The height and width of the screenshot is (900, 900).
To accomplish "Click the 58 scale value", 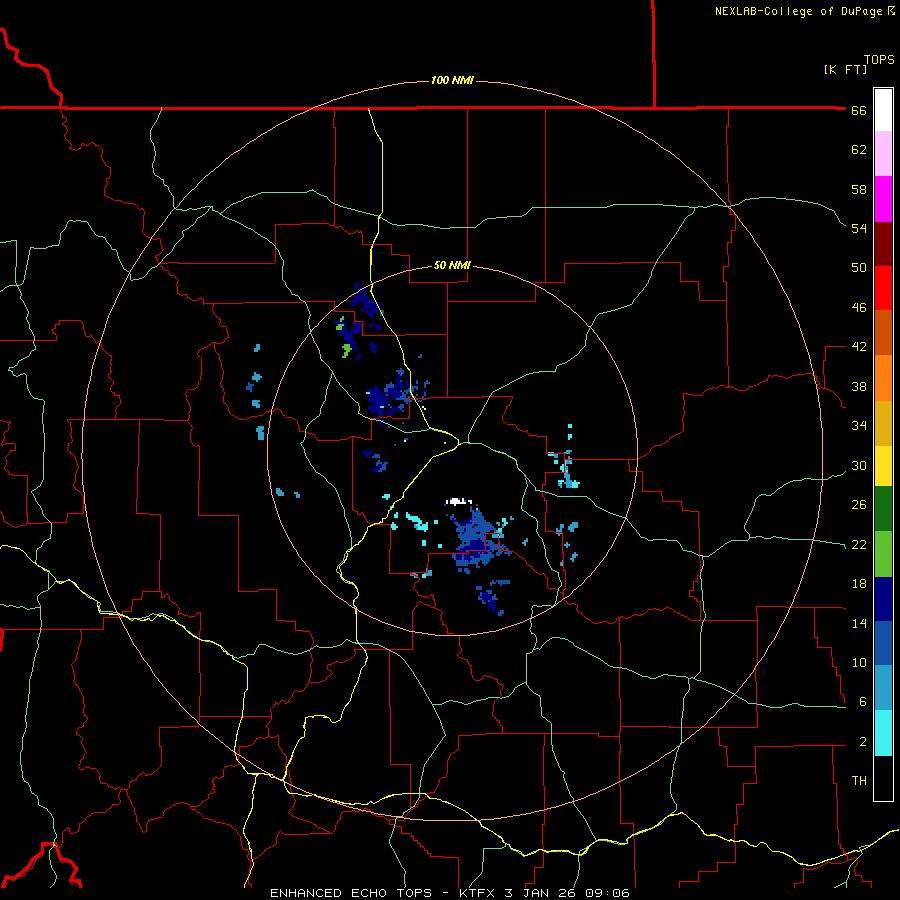I will [859, 189].
